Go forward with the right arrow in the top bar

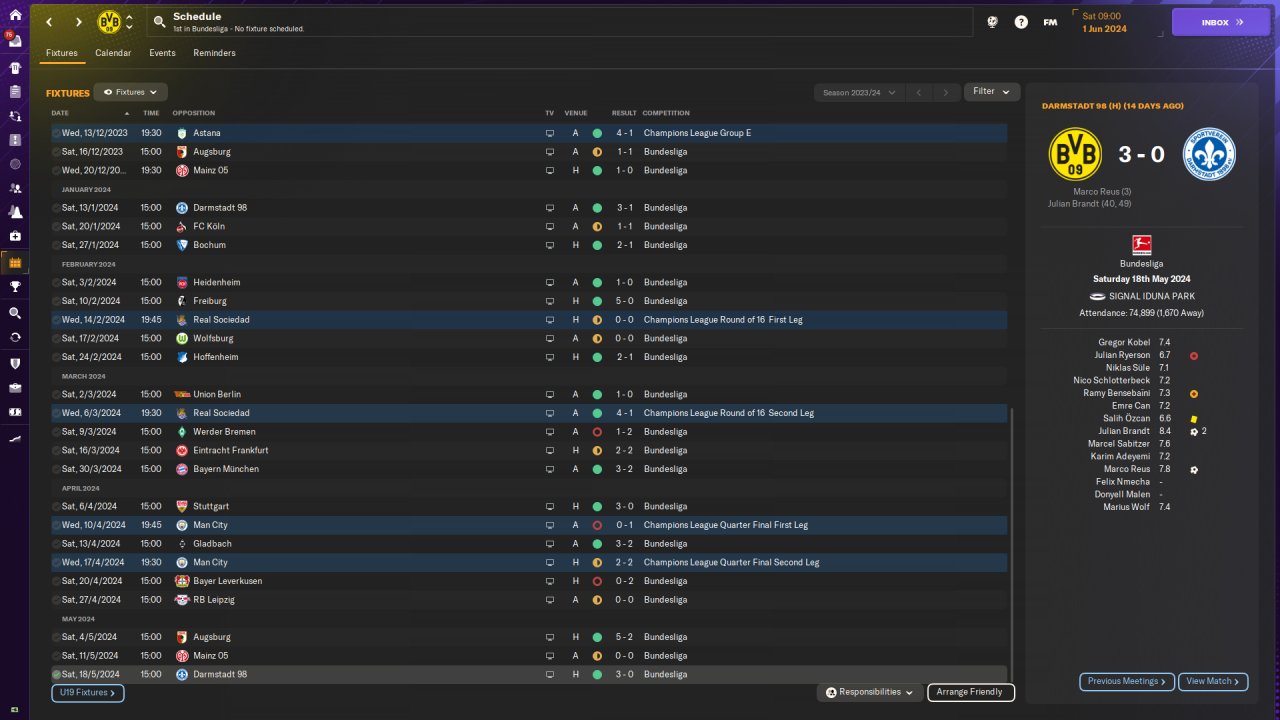point(78,22)
